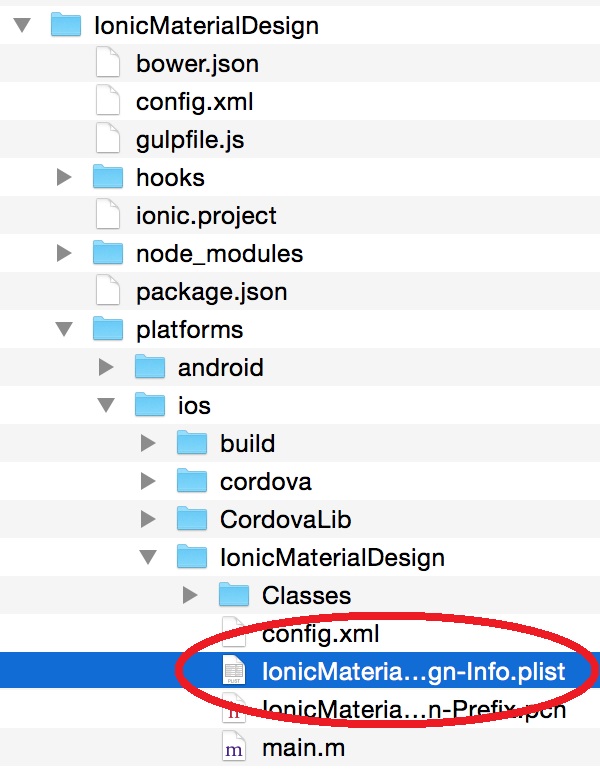The image size is (600, 772).
Task: Click the node_modules folder icon
Action: (108, 253)
